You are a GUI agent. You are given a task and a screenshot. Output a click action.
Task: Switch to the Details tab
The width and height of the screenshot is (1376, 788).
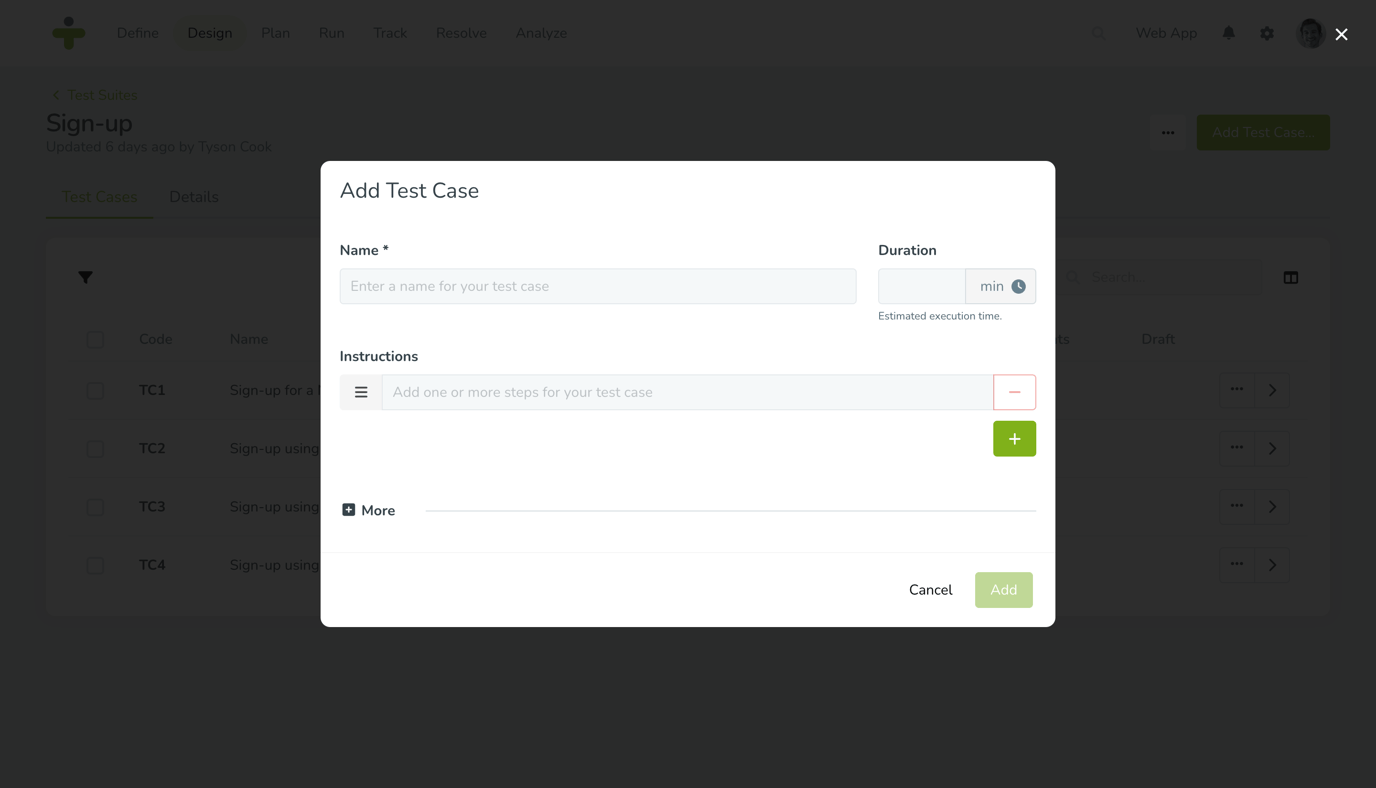click(x=193, y=197)
